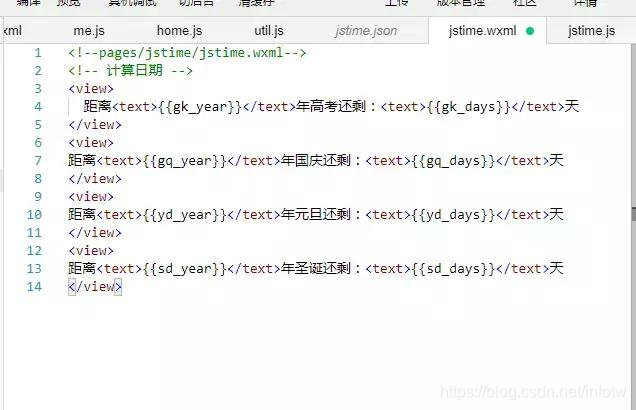The width and height of the screenshot is (636, 410).
Task: Click the highlighted </view> tag on line 14
Action: click(x=95, y=287)
